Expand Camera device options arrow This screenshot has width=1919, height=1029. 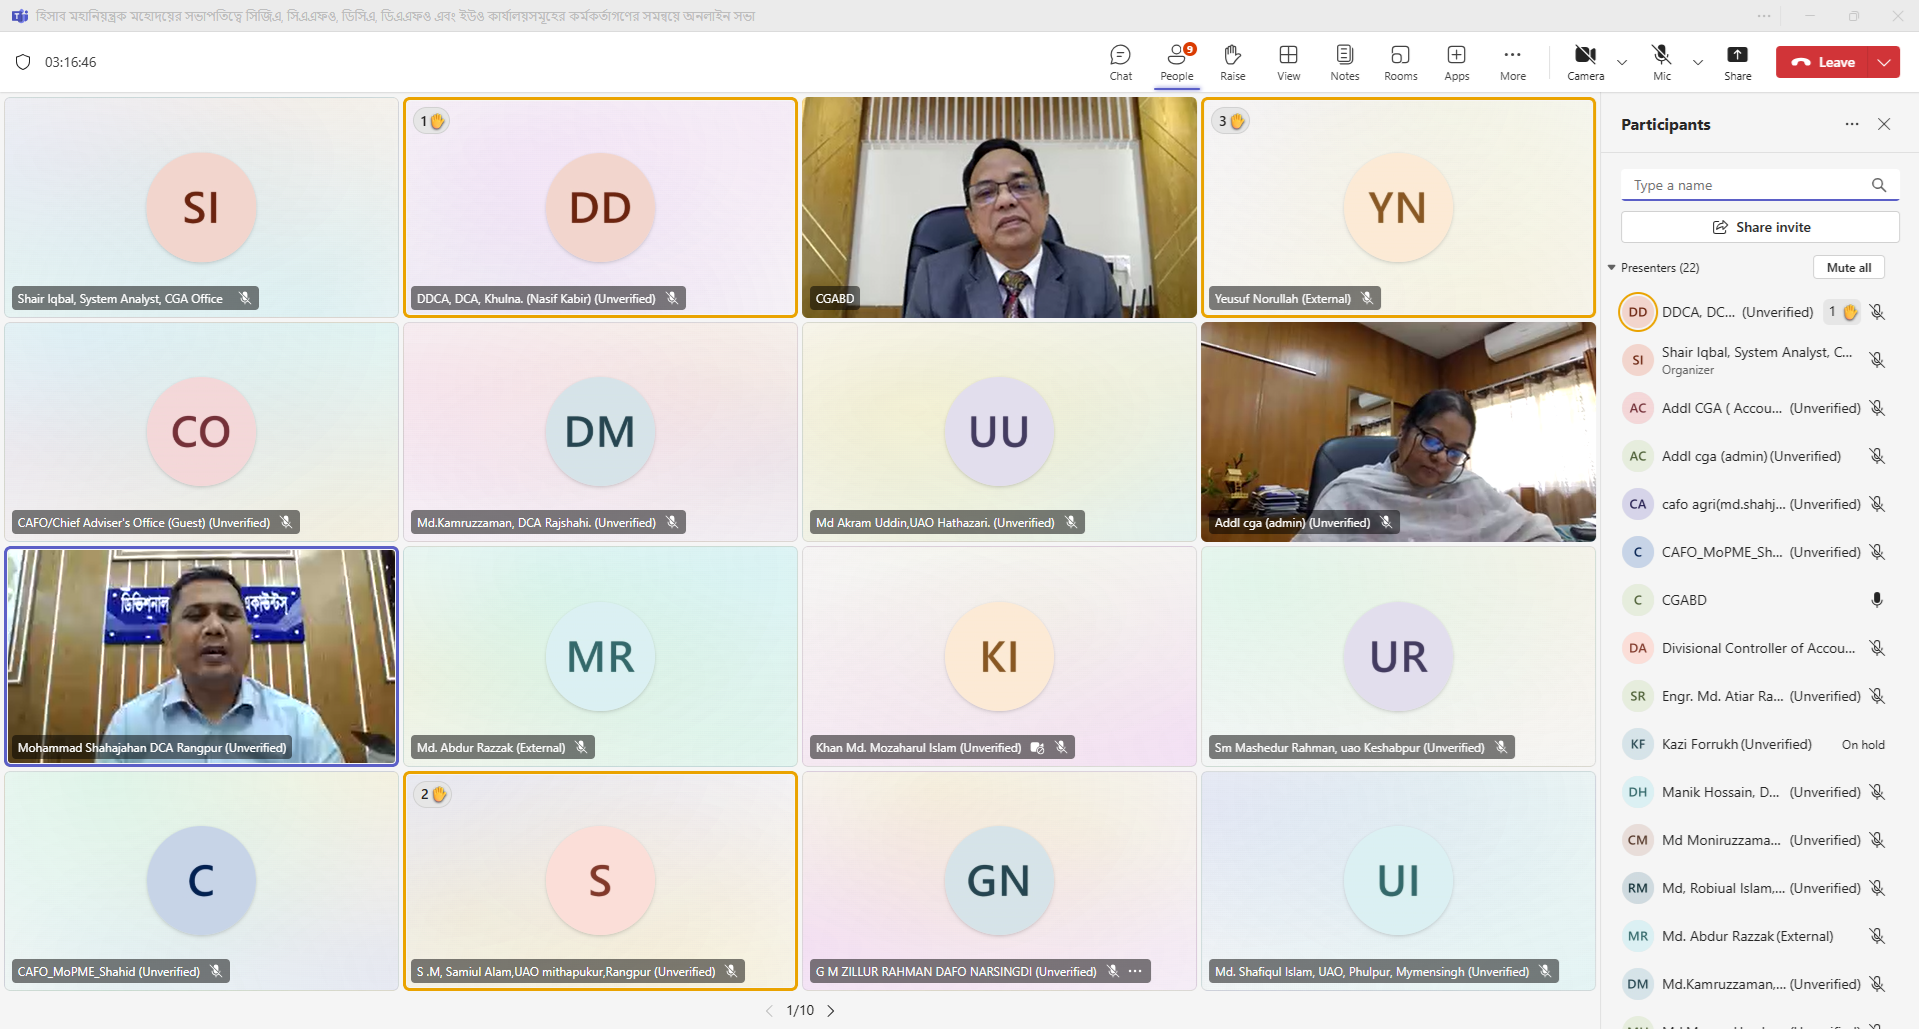tap(1622, 62)
